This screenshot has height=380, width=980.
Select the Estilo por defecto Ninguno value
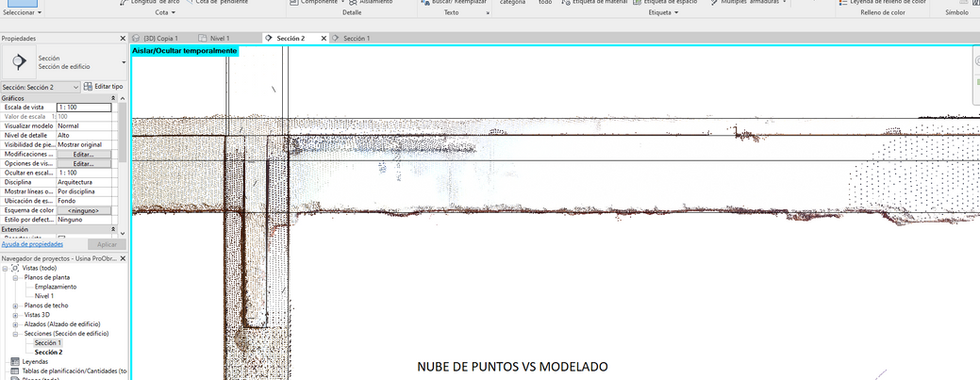pyautogui.click(x=84, y=220)
